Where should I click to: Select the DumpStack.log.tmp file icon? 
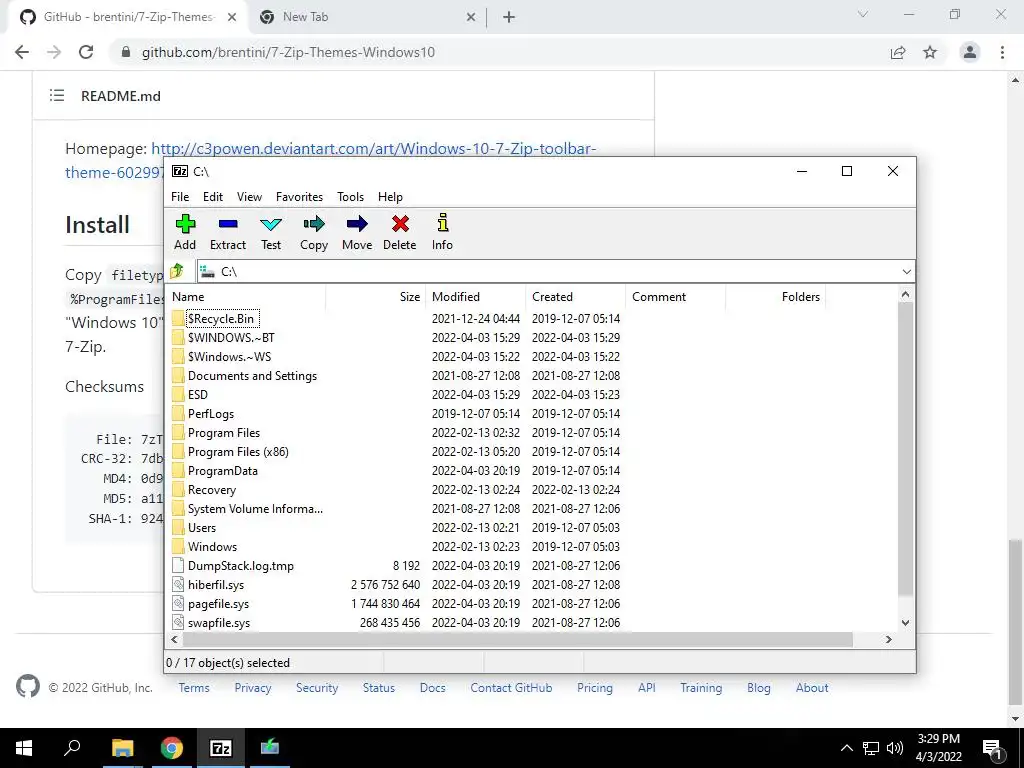point(178,566)
